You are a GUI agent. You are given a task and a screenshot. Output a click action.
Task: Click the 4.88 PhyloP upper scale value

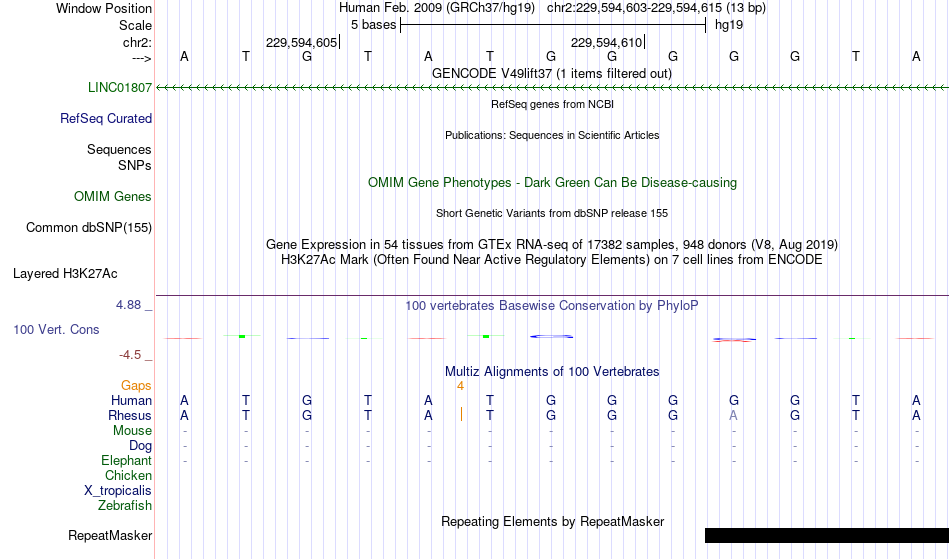(128, 305)
